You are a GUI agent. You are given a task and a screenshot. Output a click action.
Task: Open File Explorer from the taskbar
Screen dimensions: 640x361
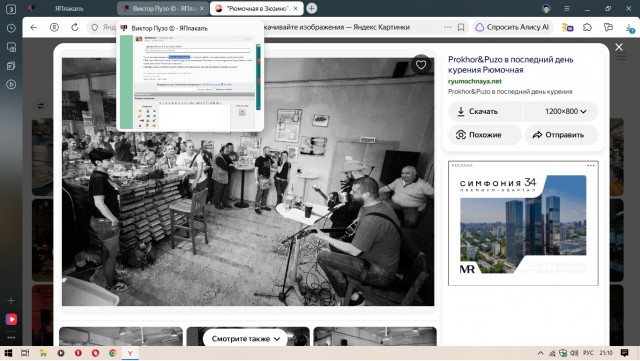[43, 353]
